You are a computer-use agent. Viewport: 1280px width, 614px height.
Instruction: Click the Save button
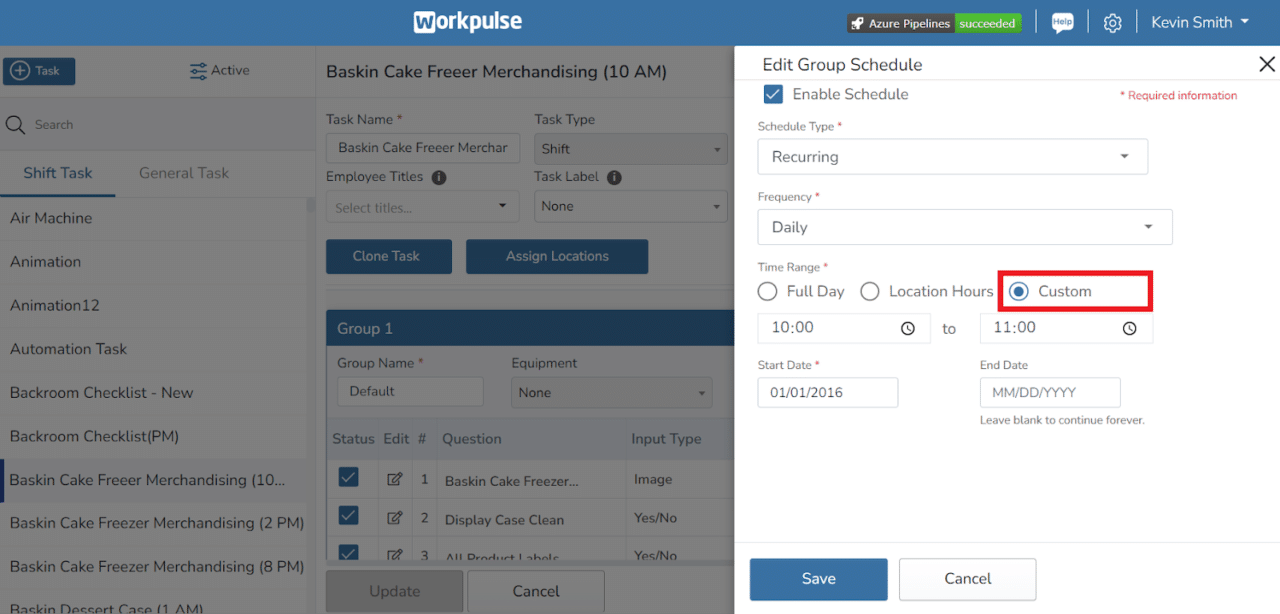[x=818, y=579]
